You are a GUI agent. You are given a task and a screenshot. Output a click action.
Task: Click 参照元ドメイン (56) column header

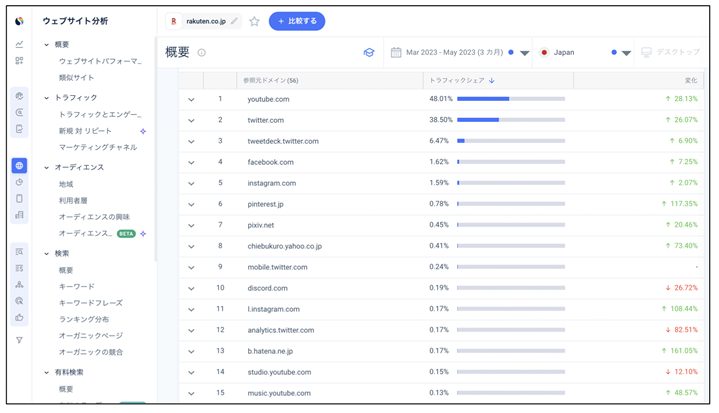271,81
